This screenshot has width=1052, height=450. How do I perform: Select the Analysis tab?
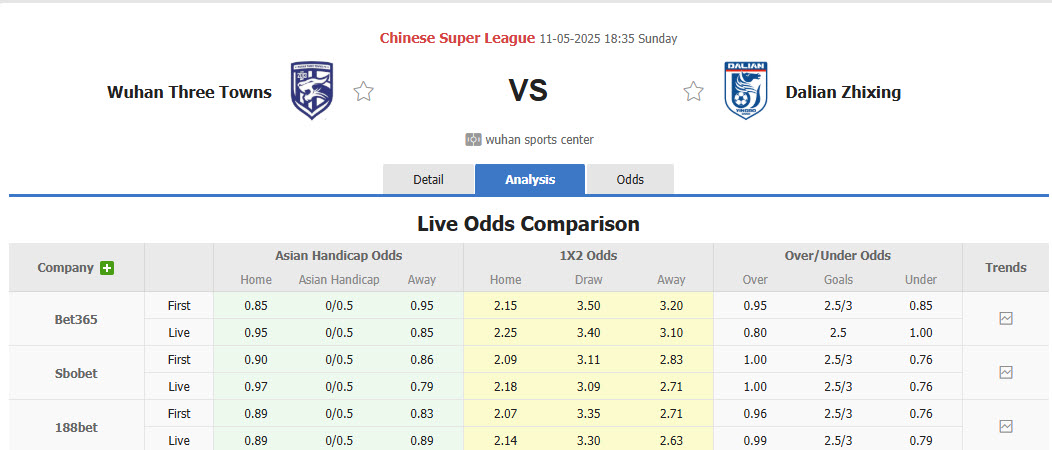(x=530, y=179)
